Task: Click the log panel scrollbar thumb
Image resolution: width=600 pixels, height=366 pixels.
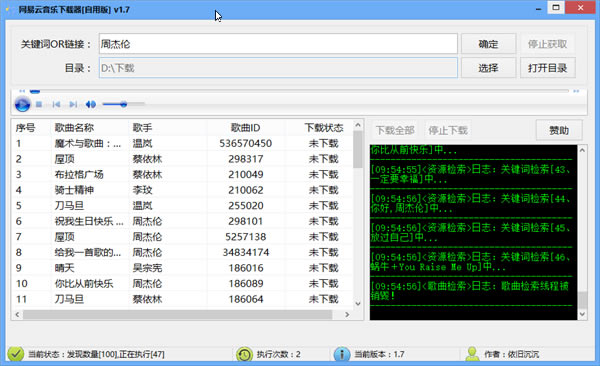Action: tap(582, 300)
